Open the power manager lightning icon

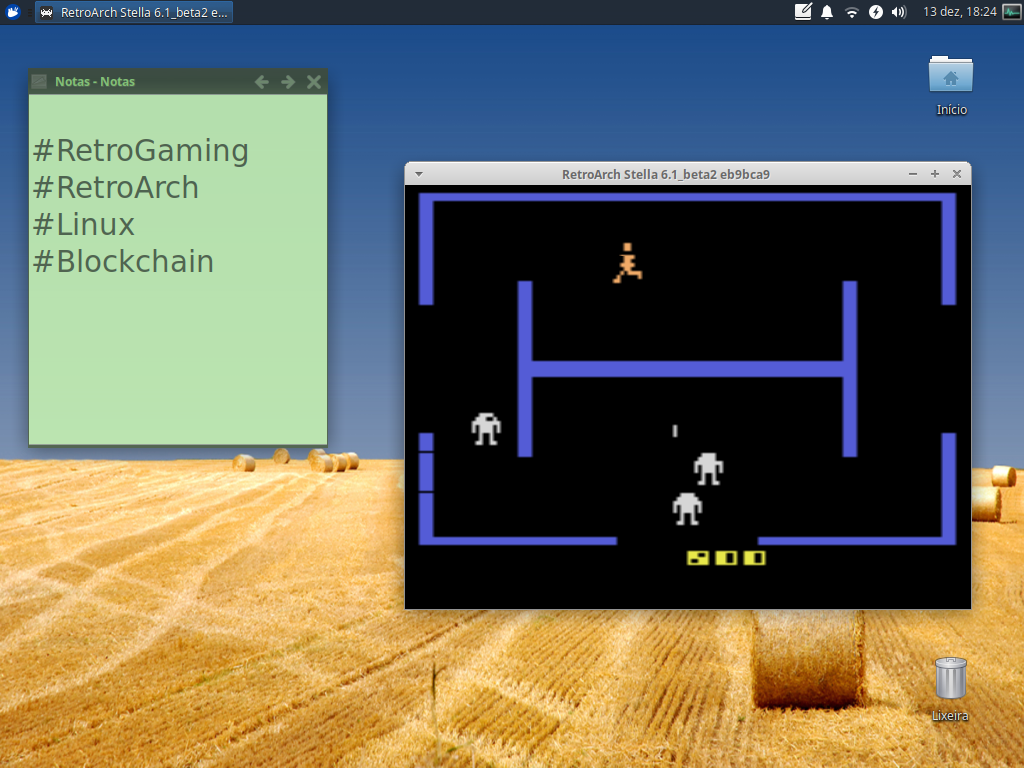pos(876,12)
